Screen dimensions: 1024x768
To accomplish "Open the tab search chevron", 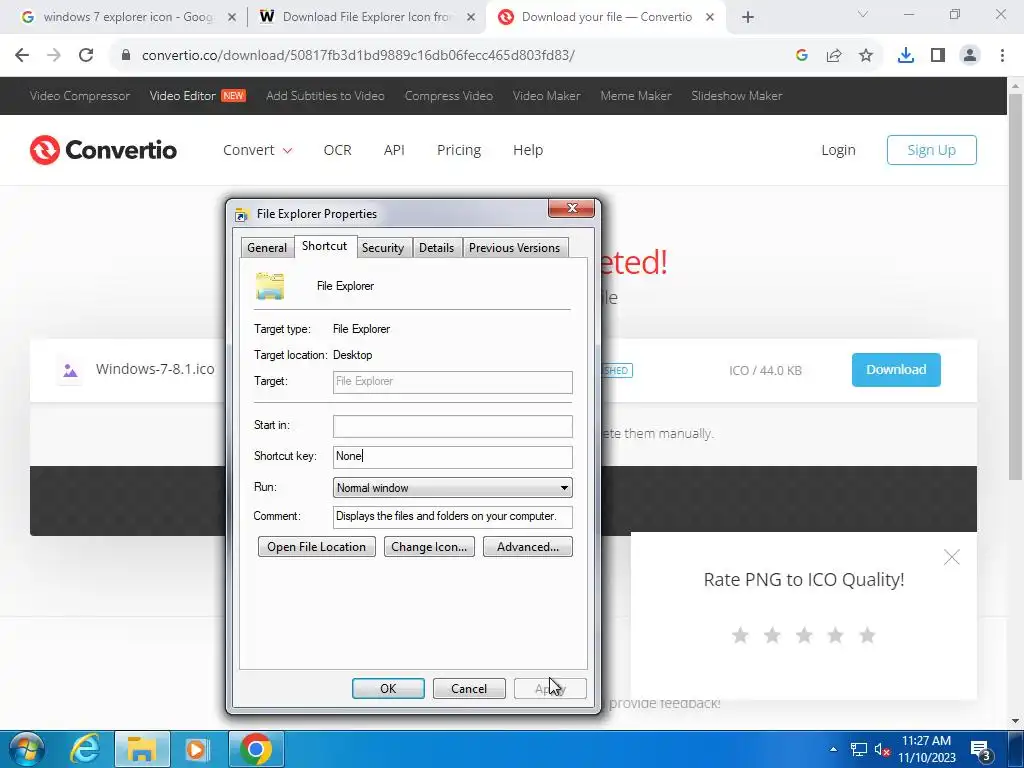I will [x=863, y=14].
